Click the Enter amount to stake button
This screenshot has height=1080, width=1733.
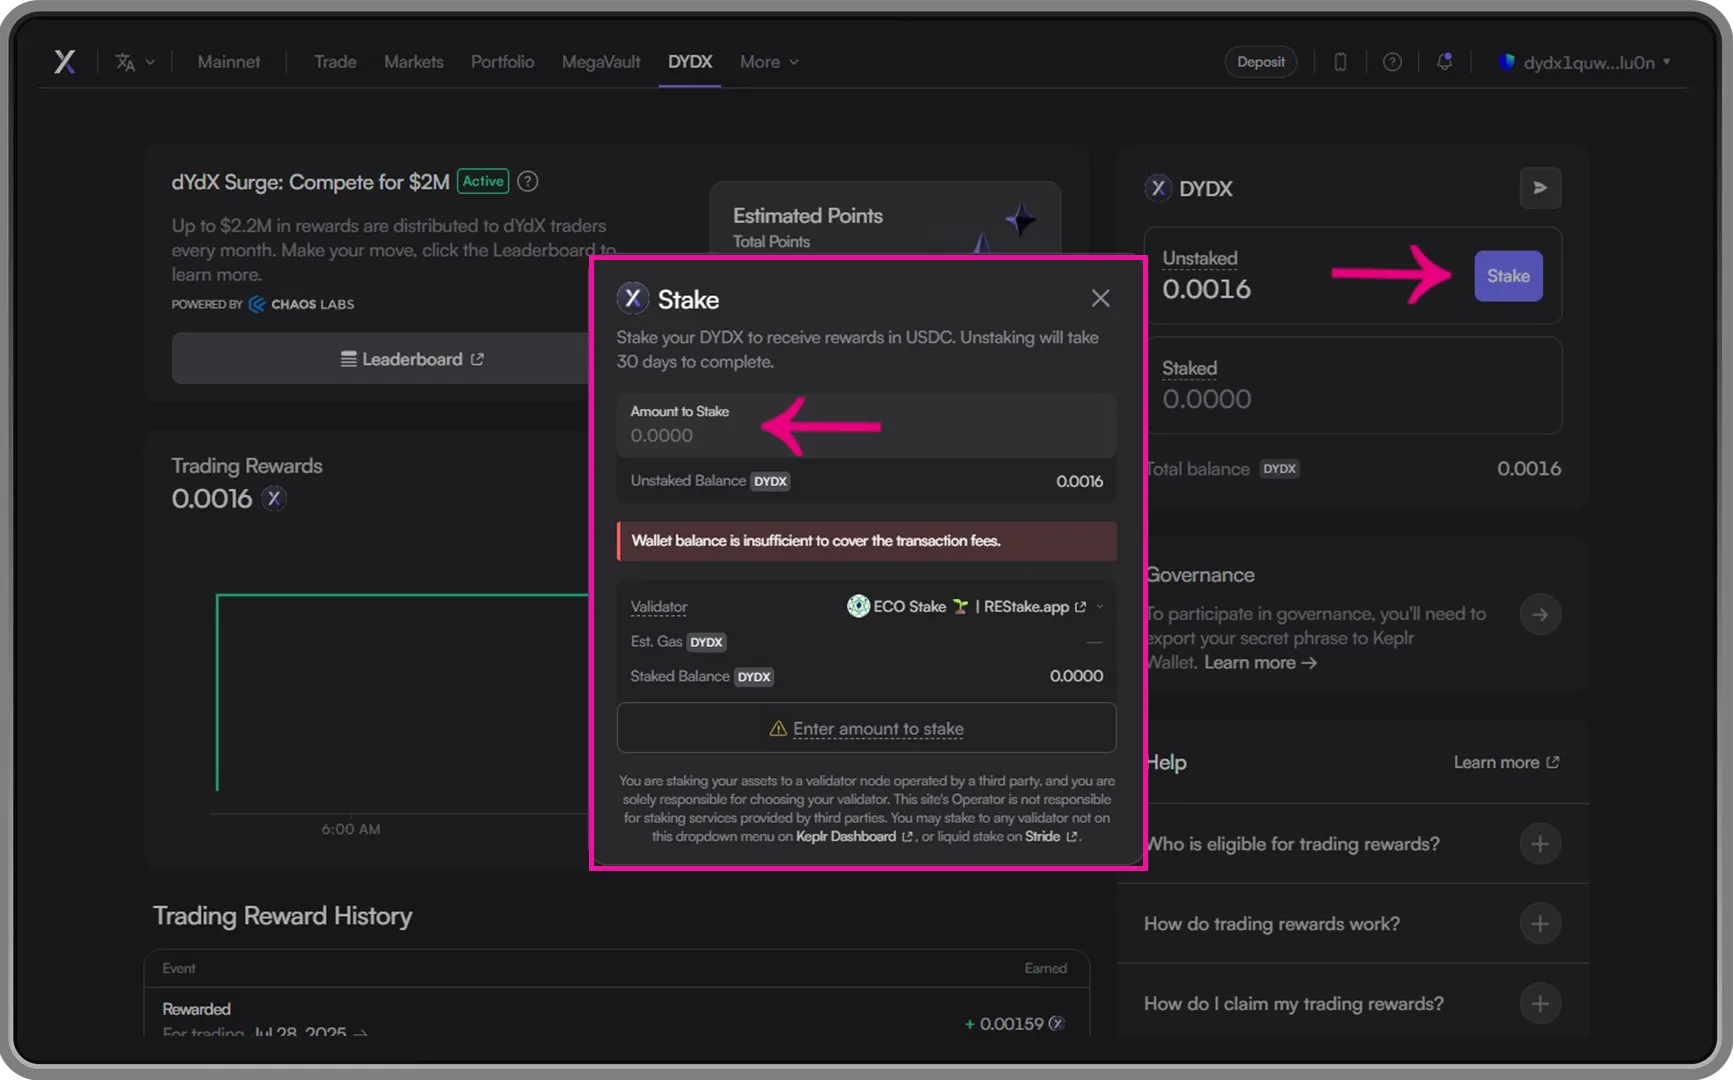click(x=866, y=728)
